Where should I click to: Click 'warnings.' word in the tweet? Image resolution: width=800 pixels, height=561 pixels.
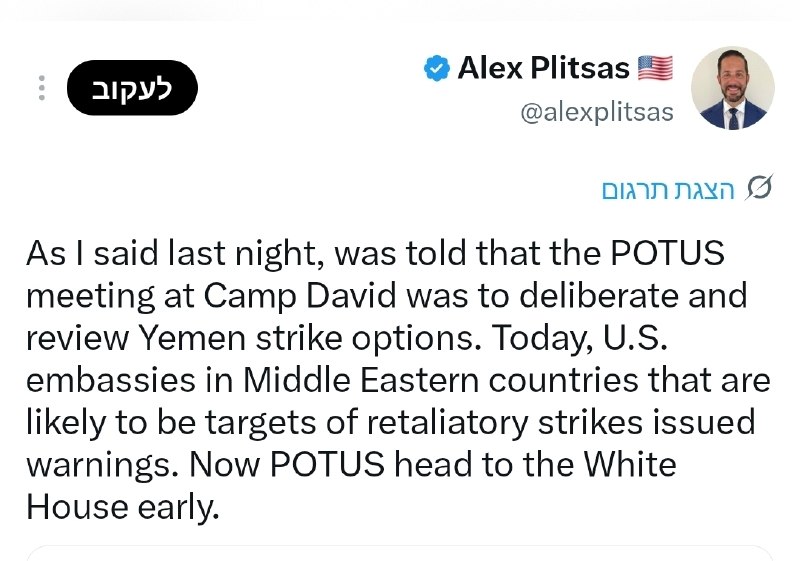pos(103,466)
